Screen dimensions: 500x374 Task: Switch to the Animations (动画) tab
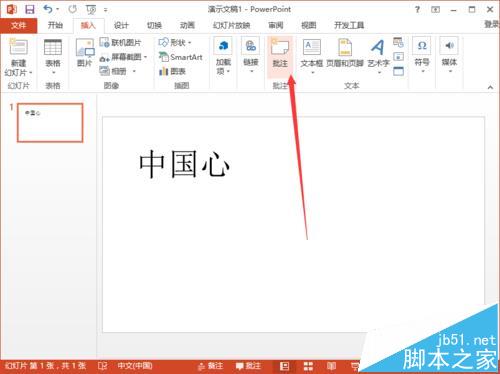click(187, 25)
